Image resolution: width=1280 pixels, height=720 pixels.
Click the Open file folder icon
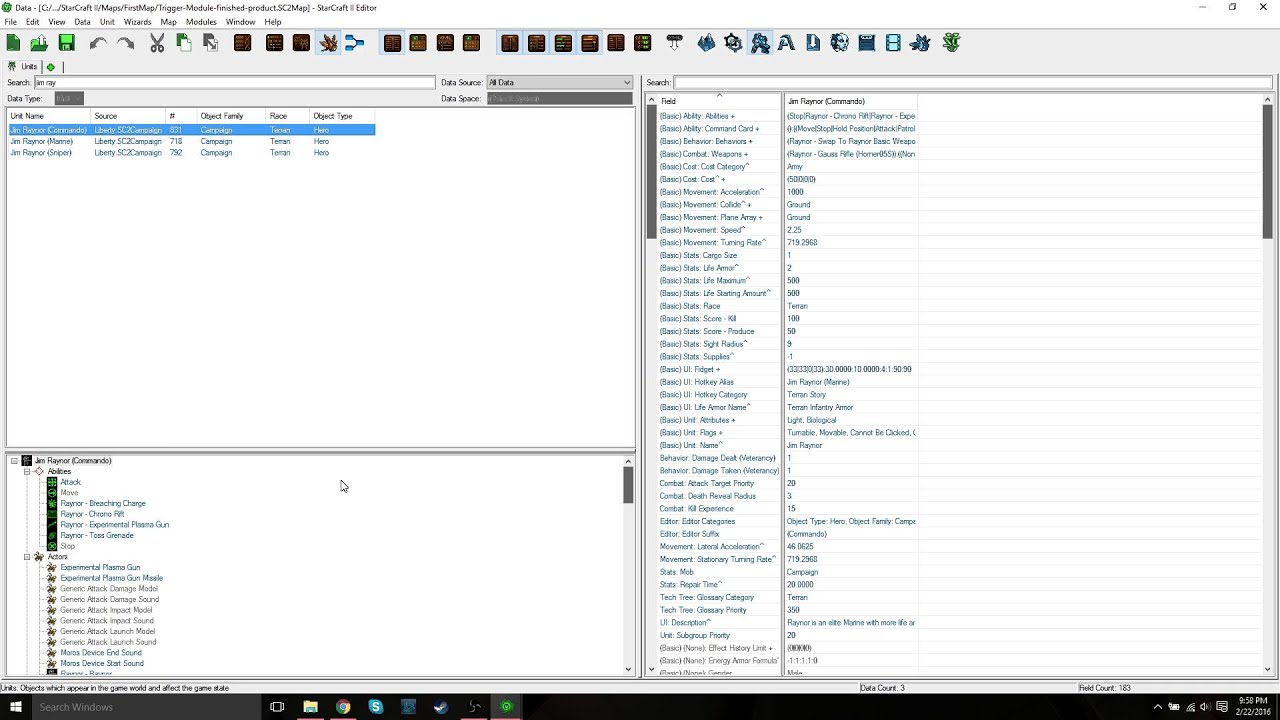click(39, 43)
